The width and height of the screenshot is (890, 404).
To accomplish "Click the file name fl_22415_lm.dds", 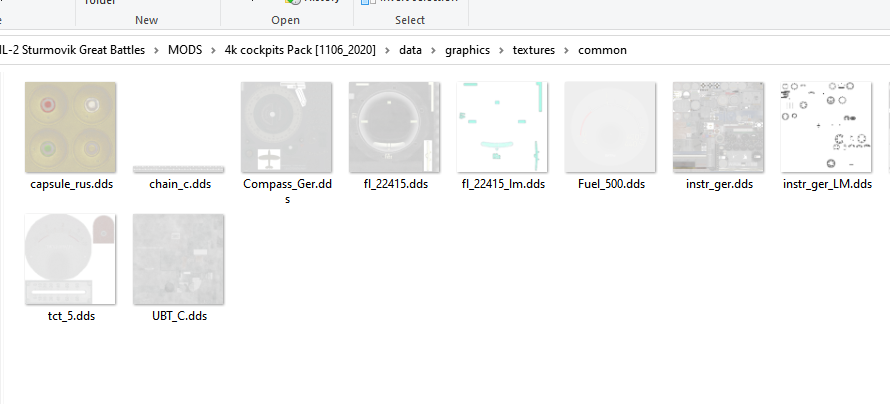I will (503, 184).
